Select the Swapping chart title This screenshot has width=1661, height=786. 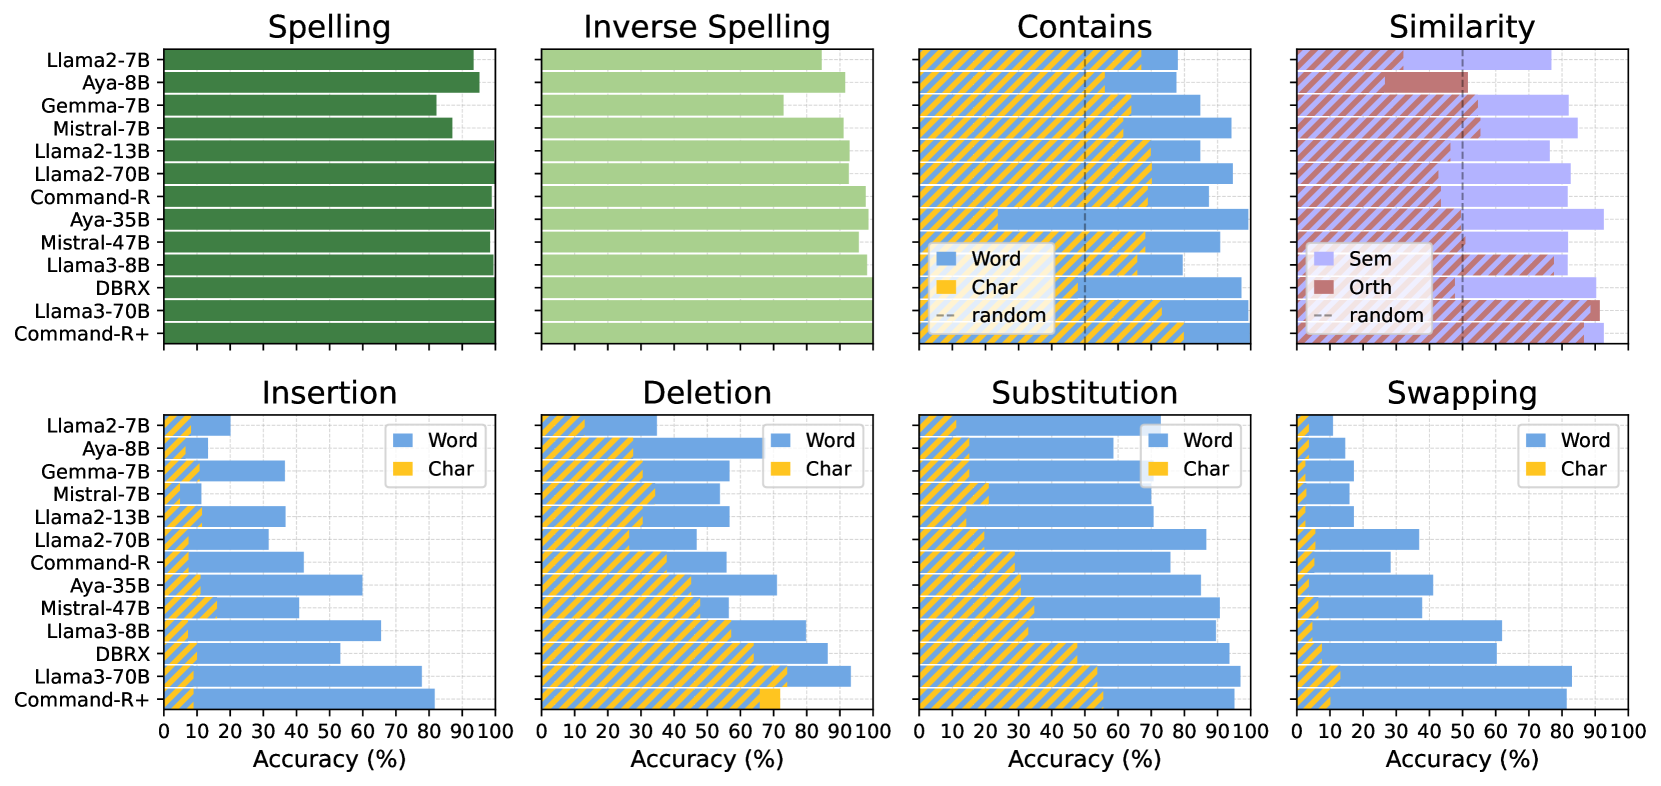click(x=1461, y=393)
